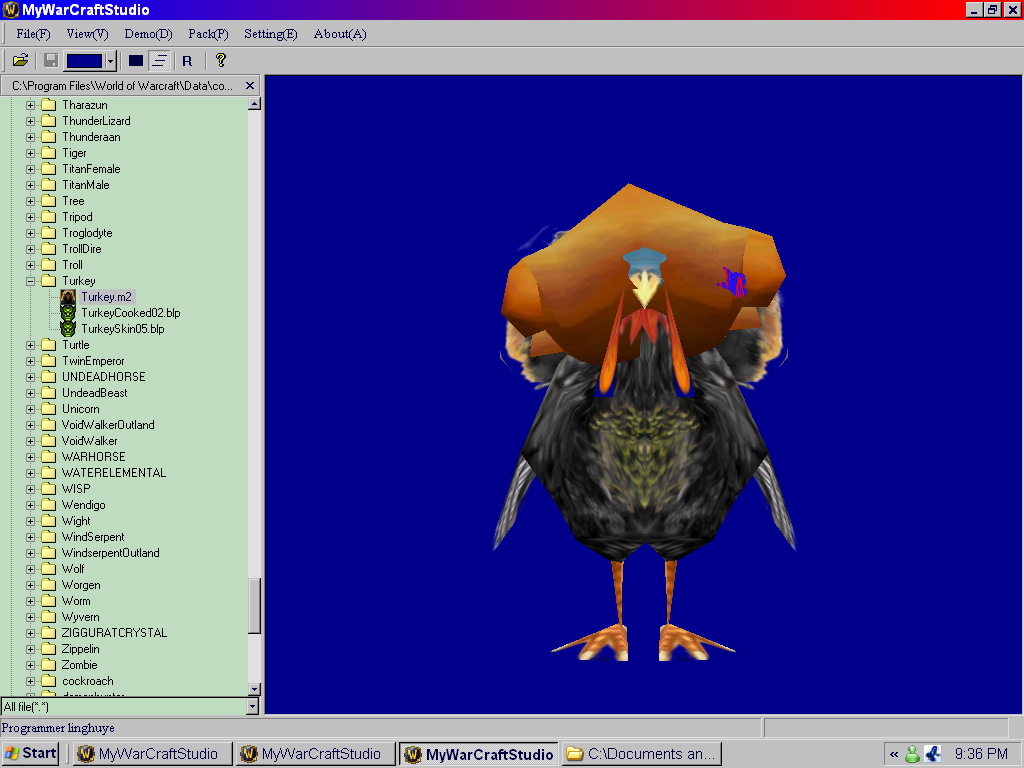Click the VoidWalker folder icon
The width and height of the screenshot is (1024, 768).
click(48, 441)
